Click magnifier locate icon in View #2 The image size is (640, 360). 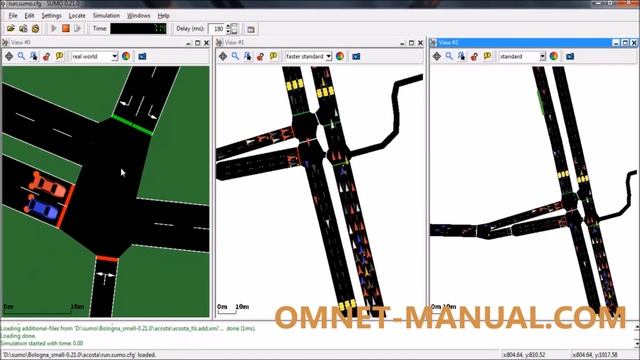pos(449,56)
